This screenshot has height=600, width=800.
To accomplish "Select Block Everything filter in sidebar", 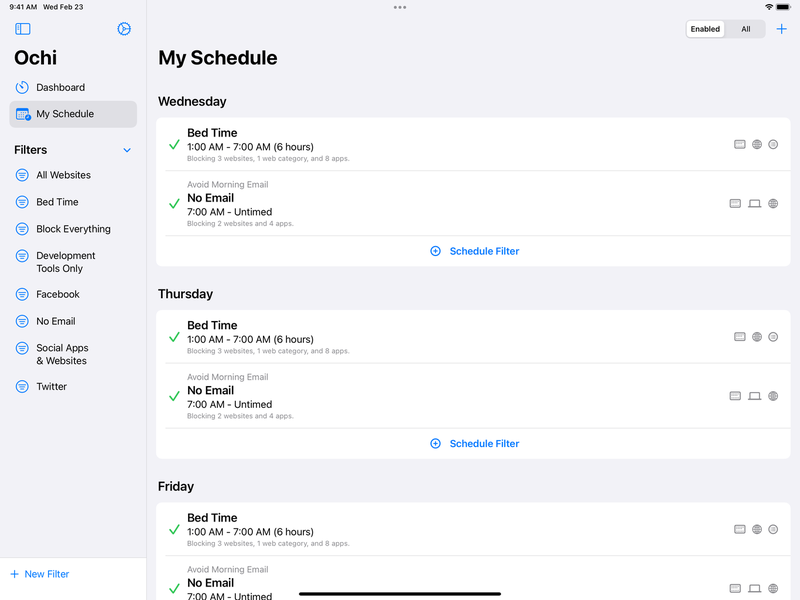I will click(73, 229).
